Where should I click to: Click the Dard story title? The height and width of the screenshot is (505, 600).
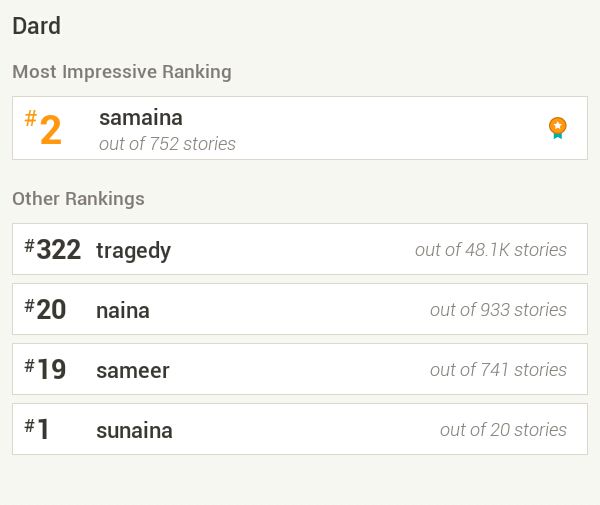click(36, 26)
